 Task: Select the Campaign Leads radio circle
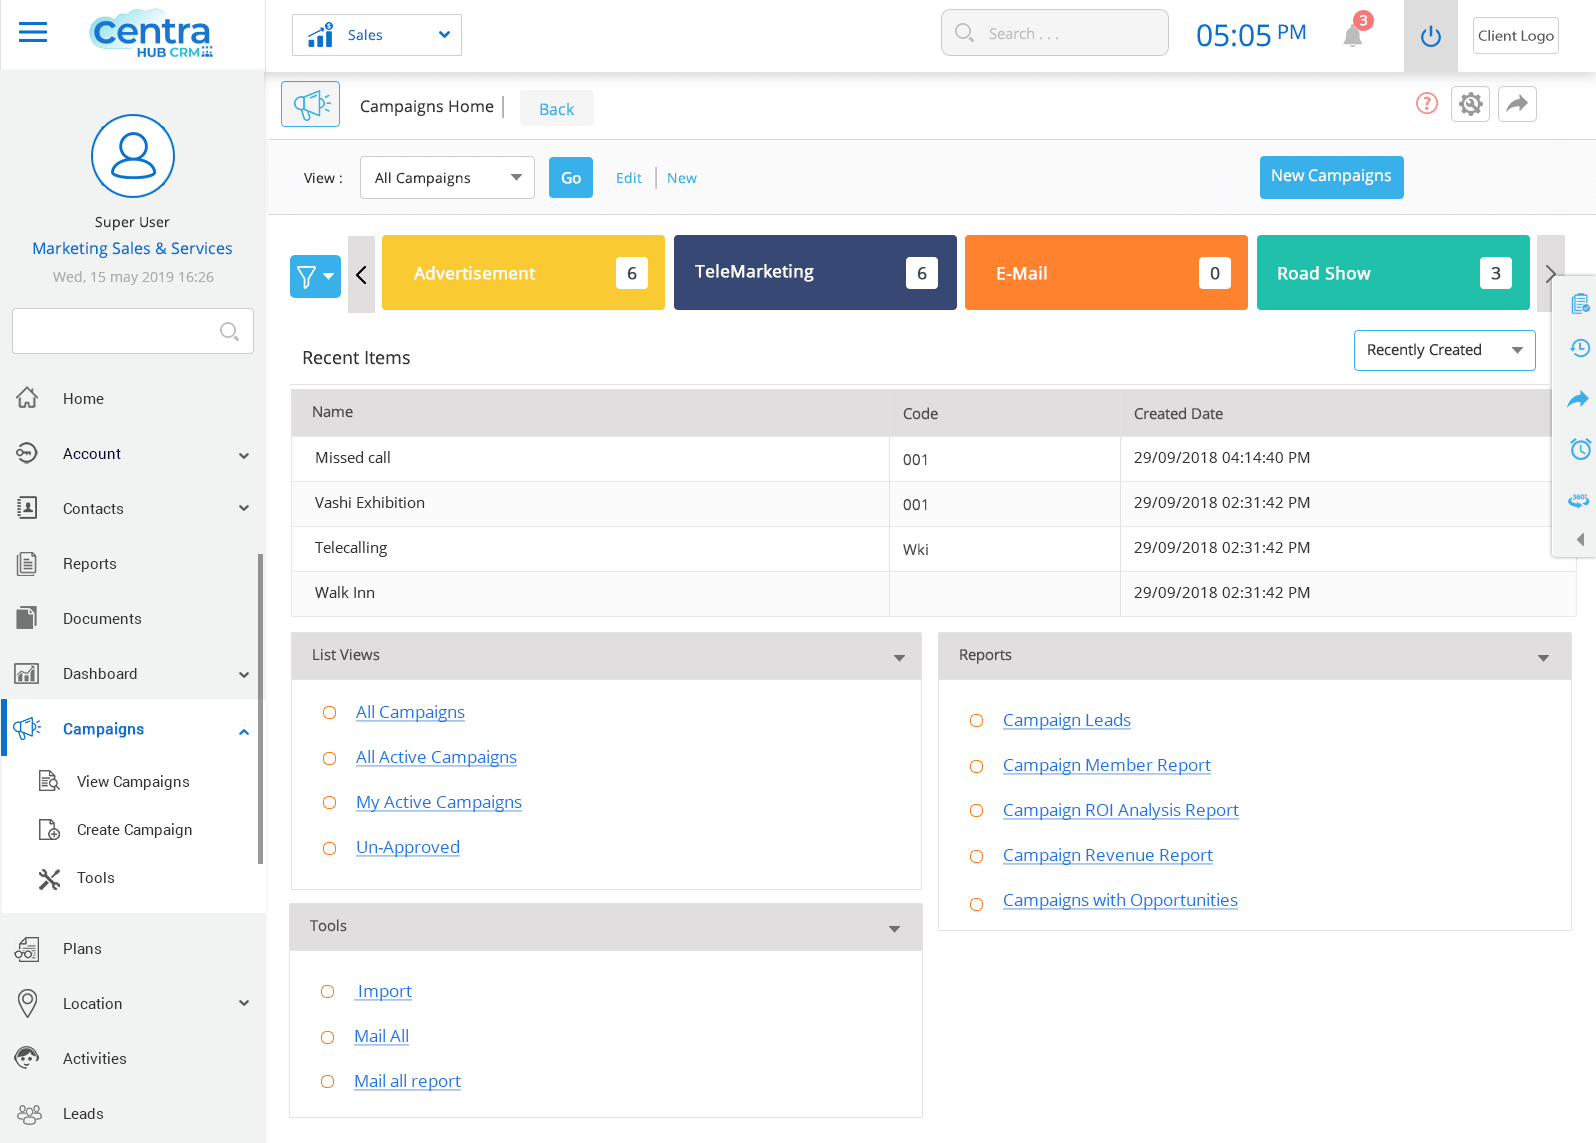click(976, 721)
